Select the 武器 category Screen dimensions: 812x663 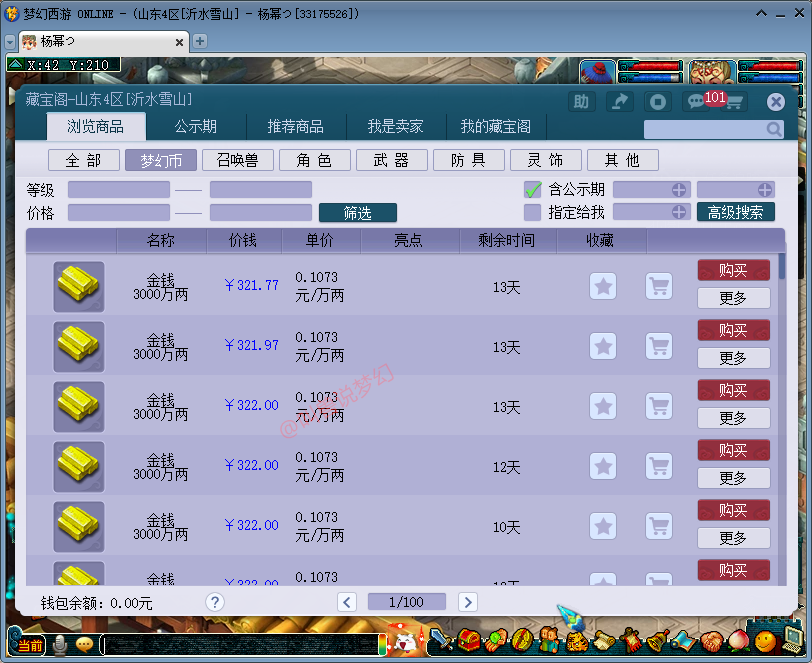tap(392, 160)
